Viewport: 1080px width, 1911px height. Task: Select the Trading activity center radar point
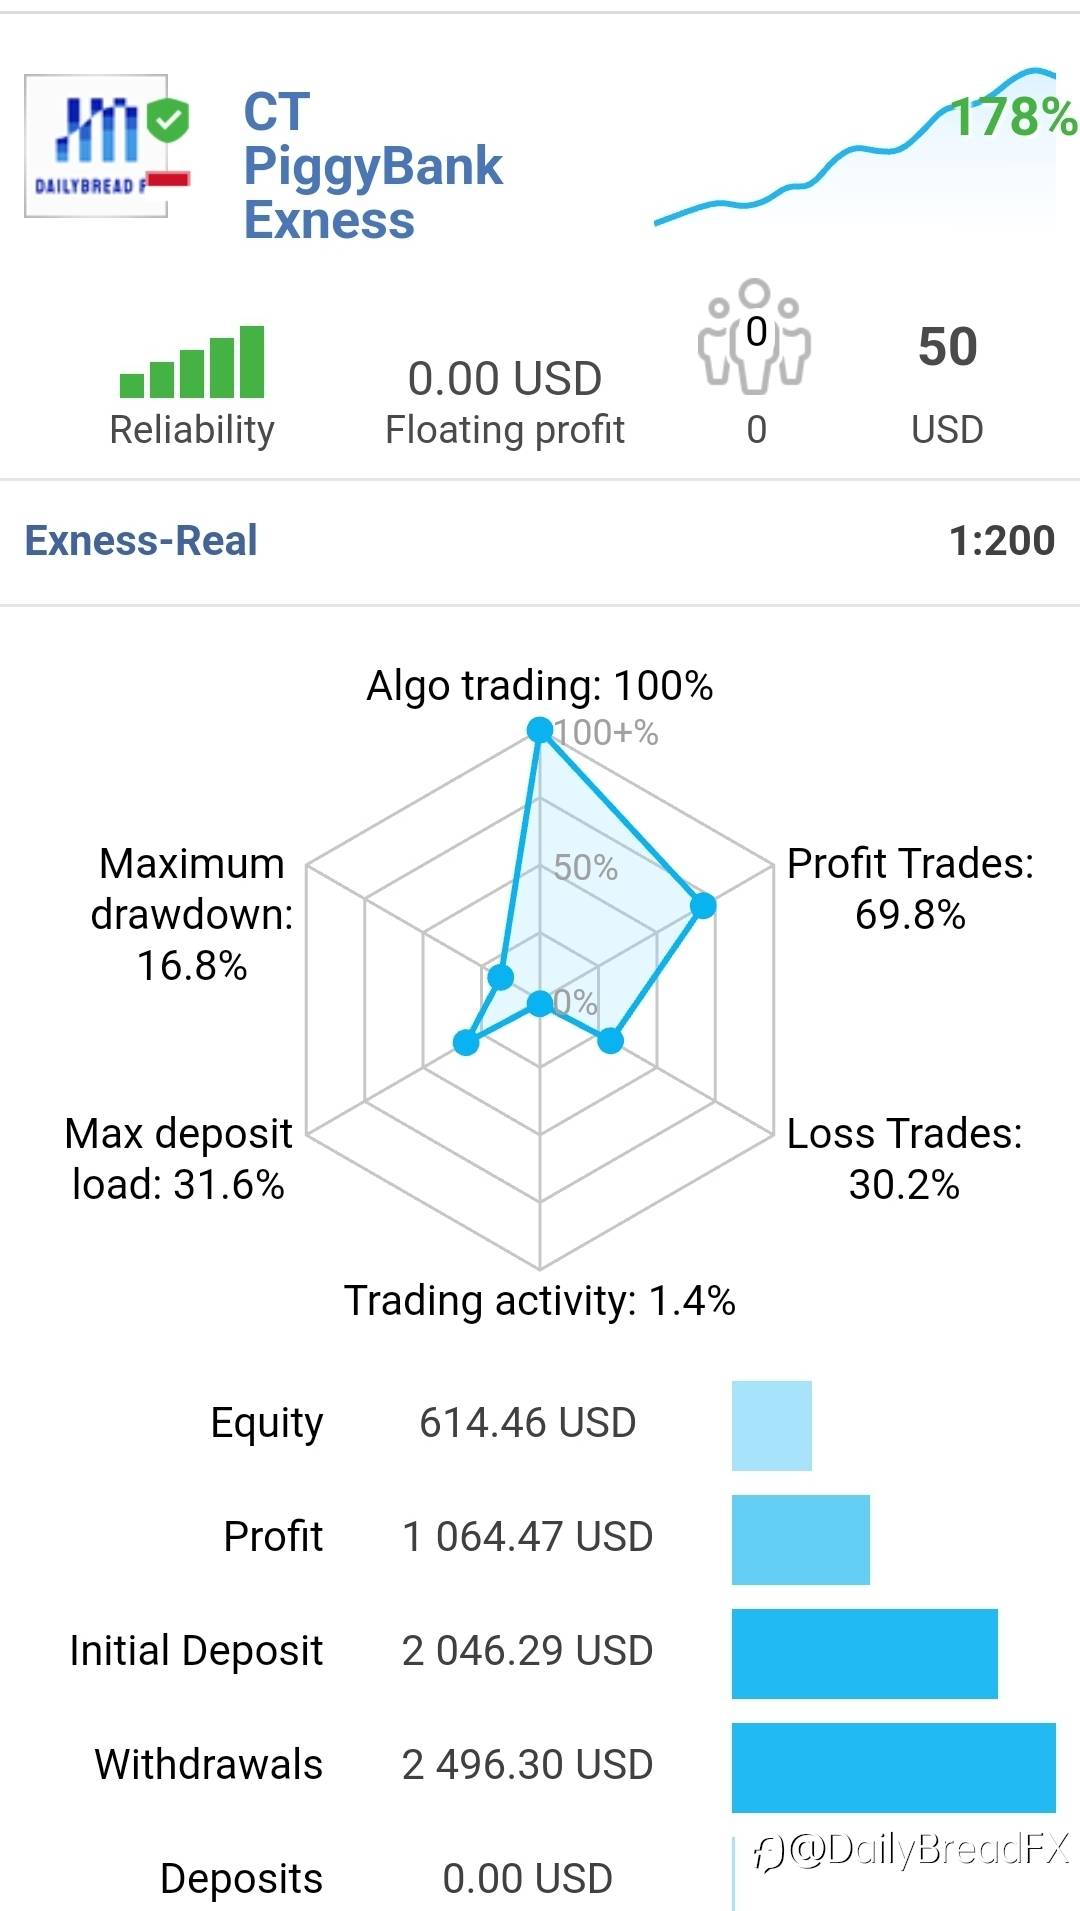pos(540,1003)
